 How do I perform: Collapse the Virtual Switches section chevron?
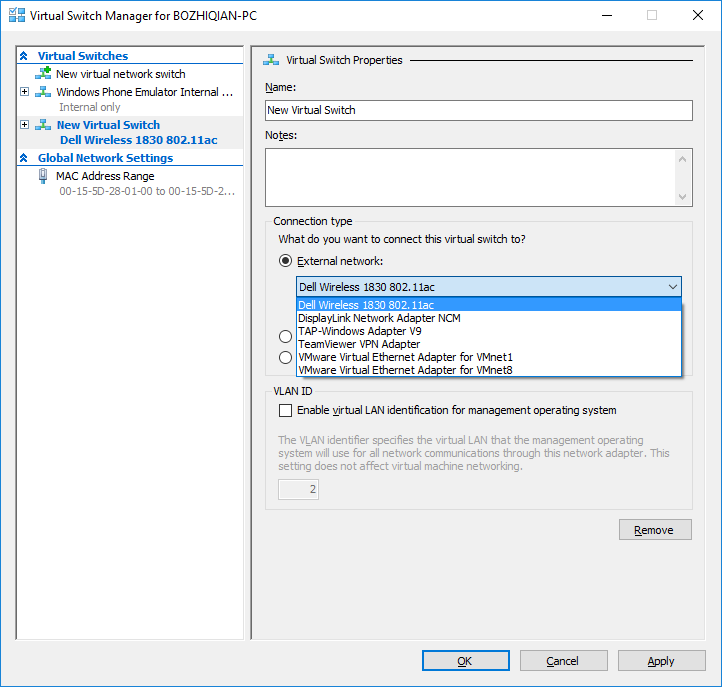tap(24, 56)
